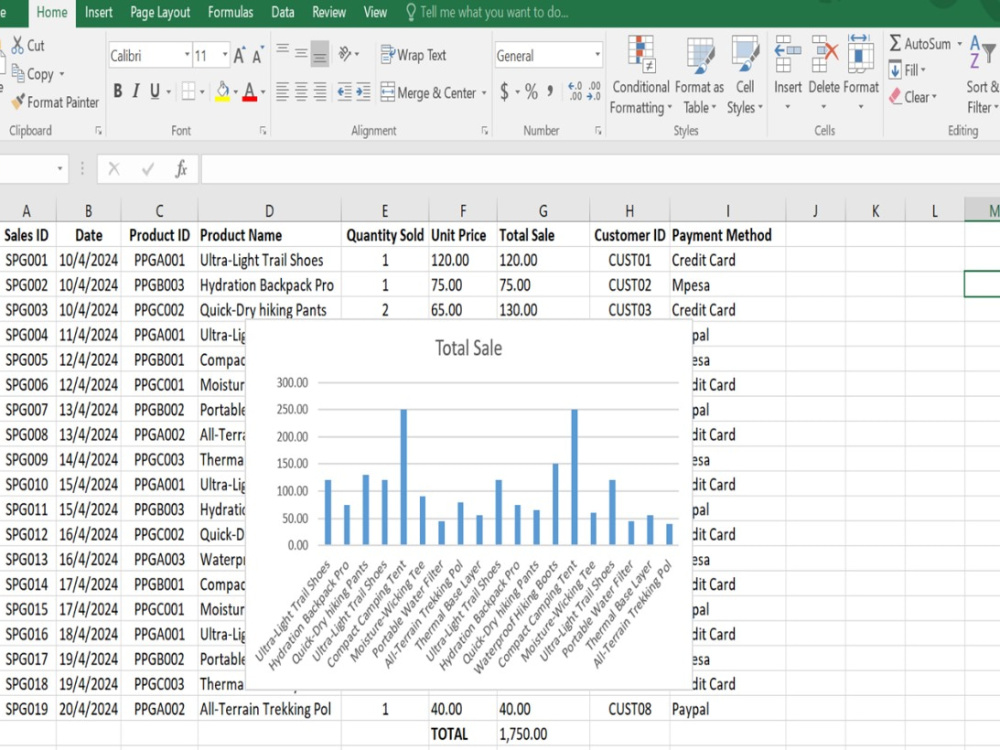This screenshot has height=750, width=1000.
Task: Open the General number format dropdown
Action: point(597,55)
